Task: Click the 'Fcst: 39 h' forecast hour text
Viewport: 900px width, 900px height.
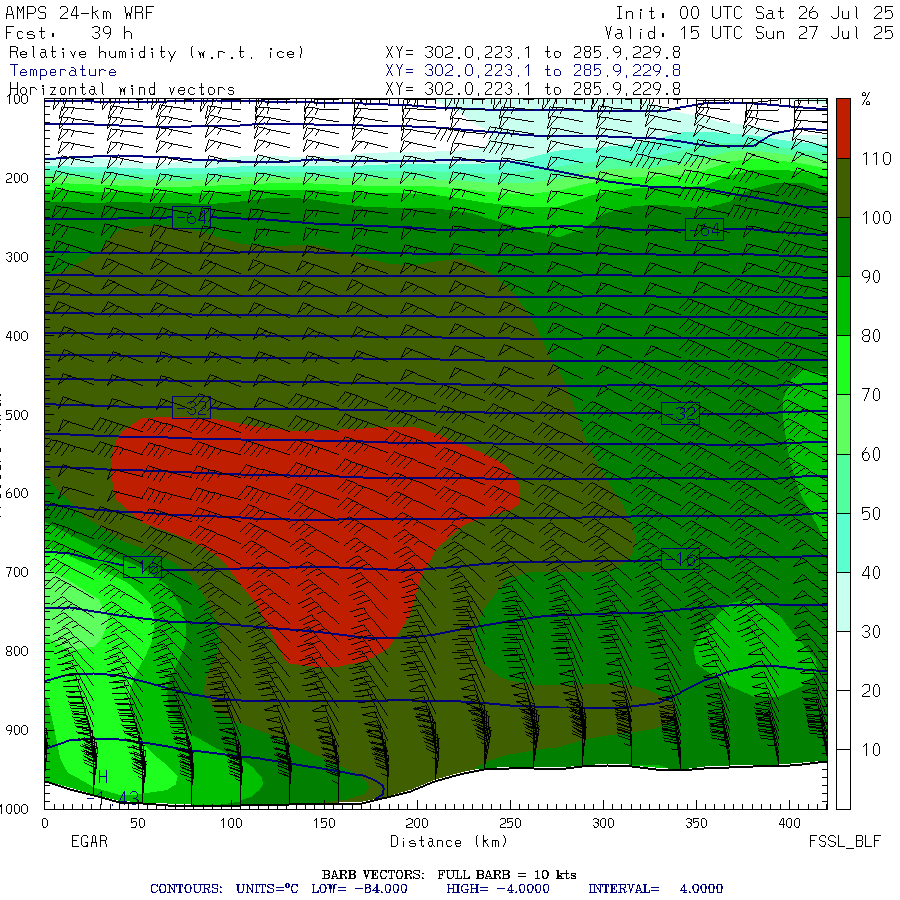Action: click(69, 33)
